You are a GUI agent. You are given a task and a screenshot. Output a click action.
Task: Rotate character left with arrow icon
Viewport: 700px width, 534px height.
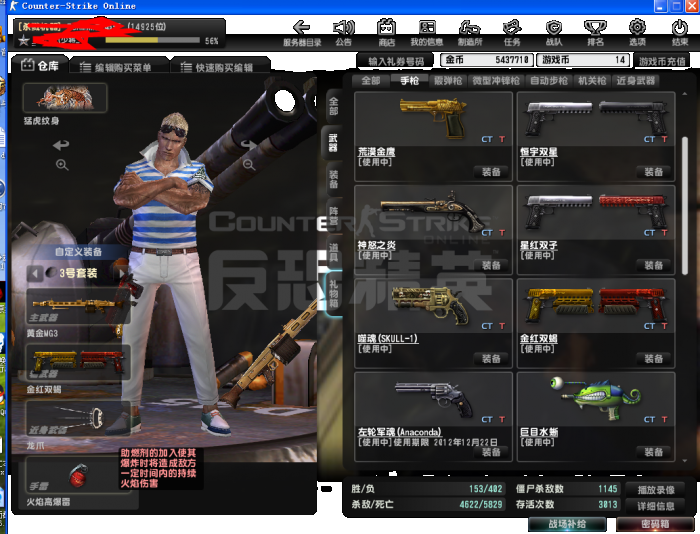click(61, 145)
